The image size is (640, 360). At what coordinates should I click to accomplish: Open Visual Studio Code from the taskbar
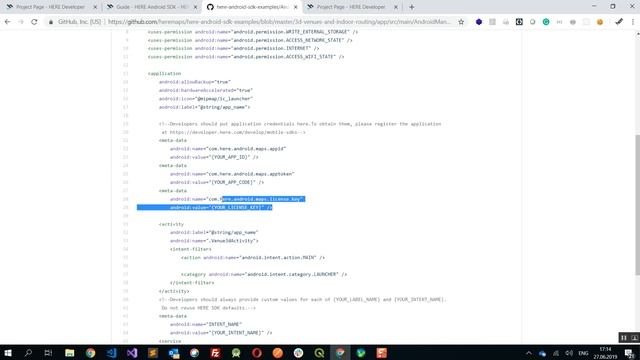(111, 353)
